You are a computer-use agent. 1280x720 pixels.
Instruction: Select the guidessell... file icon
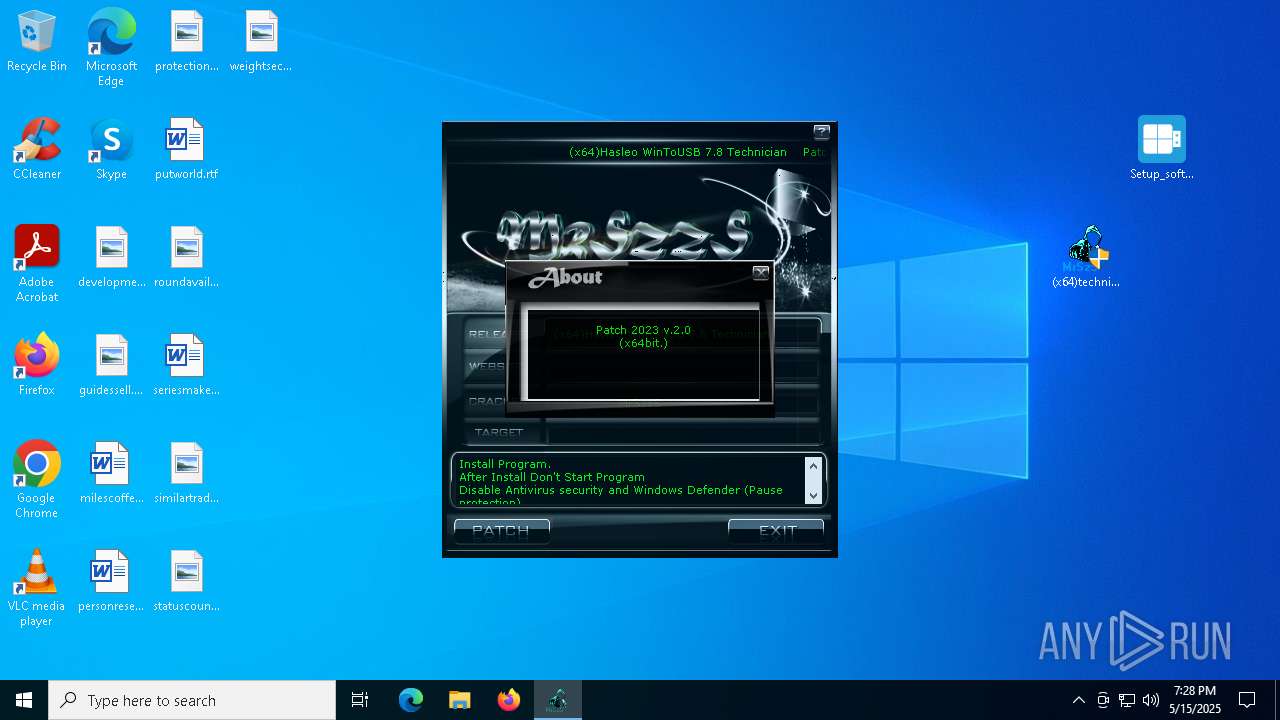(x=111, y=365)
